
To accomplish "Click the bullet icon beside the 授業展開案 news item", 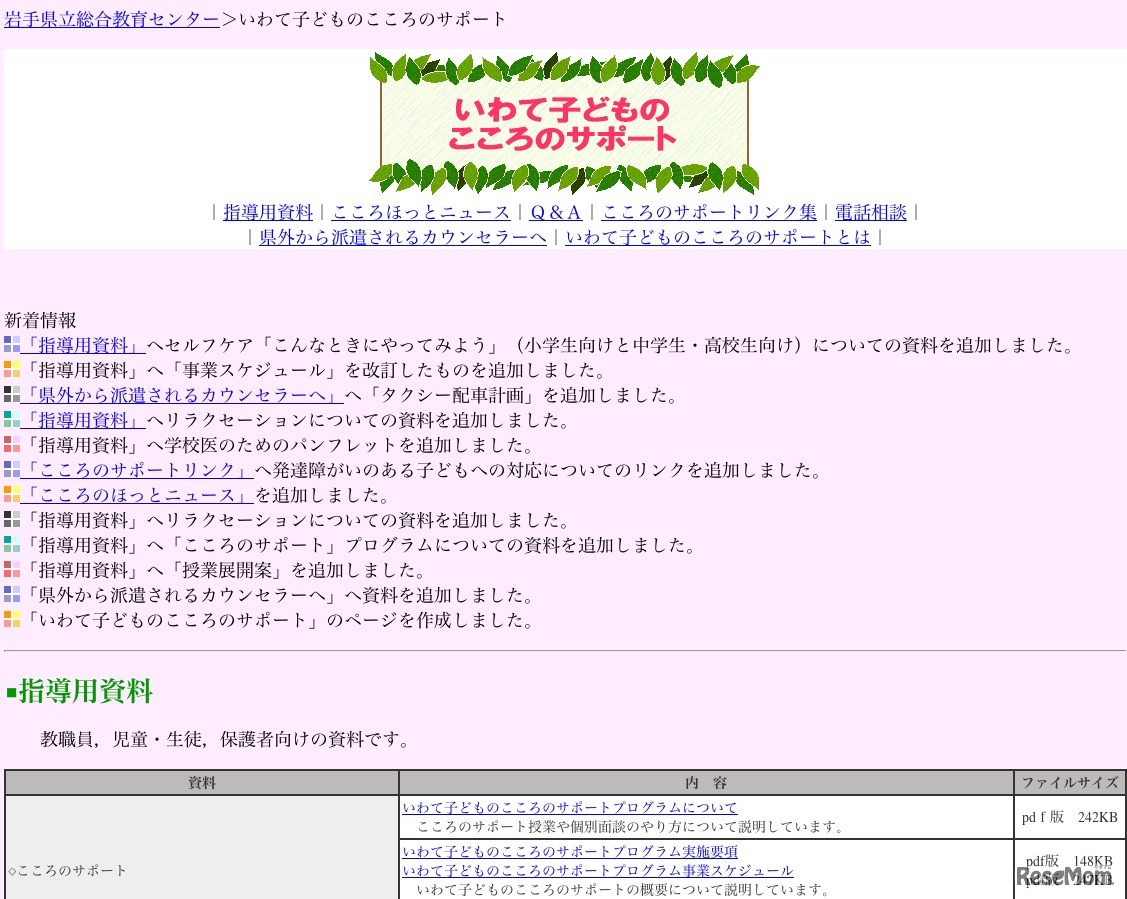I will [12, 570].
